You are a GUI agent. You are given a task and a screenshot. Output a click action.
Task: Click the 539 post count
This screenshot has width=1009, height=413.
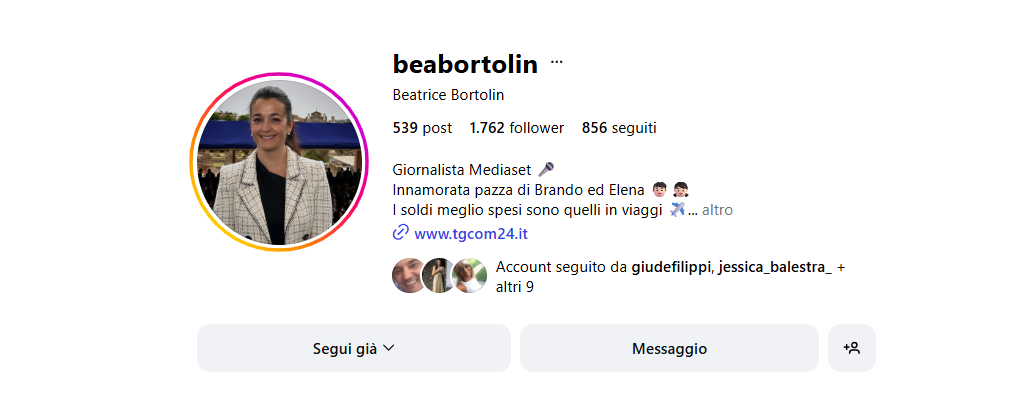(x=422, y=128)
